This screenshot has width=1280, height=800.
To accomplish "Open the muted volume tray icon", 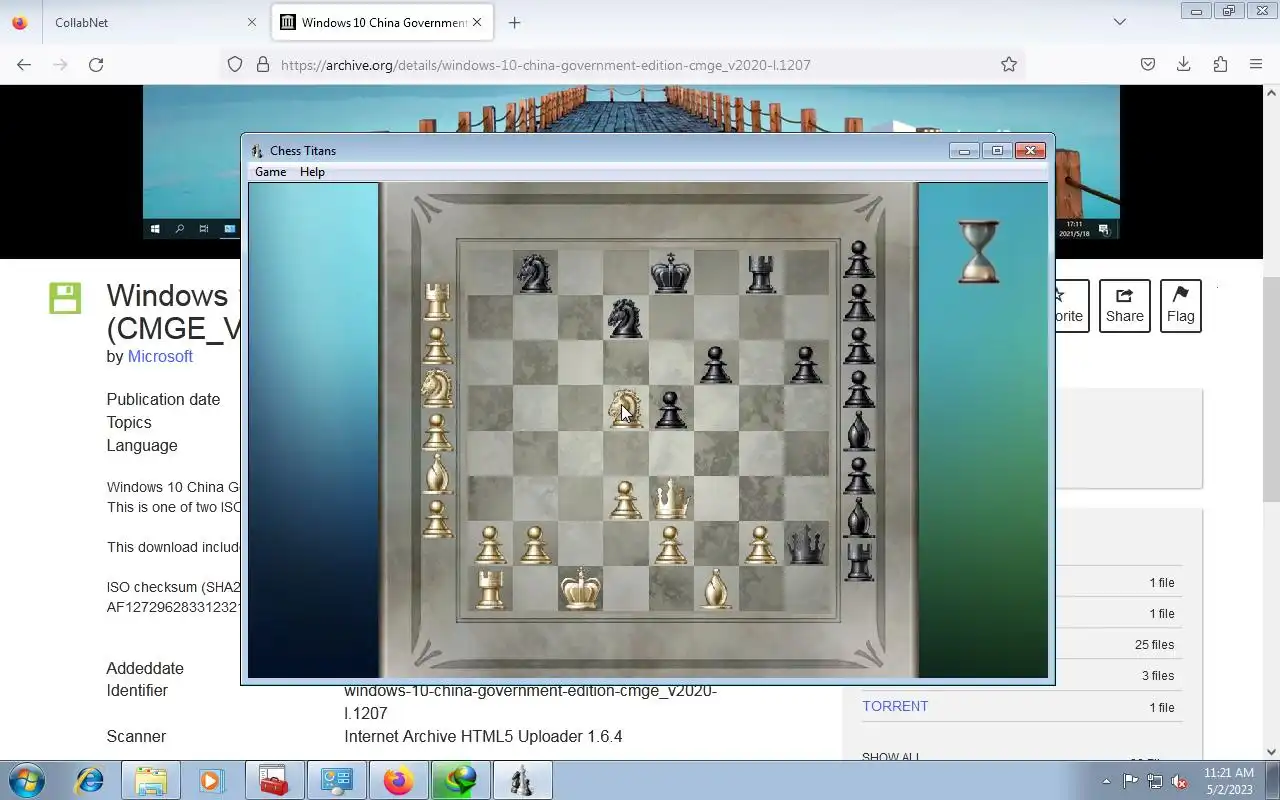I will click(1179, 781).
